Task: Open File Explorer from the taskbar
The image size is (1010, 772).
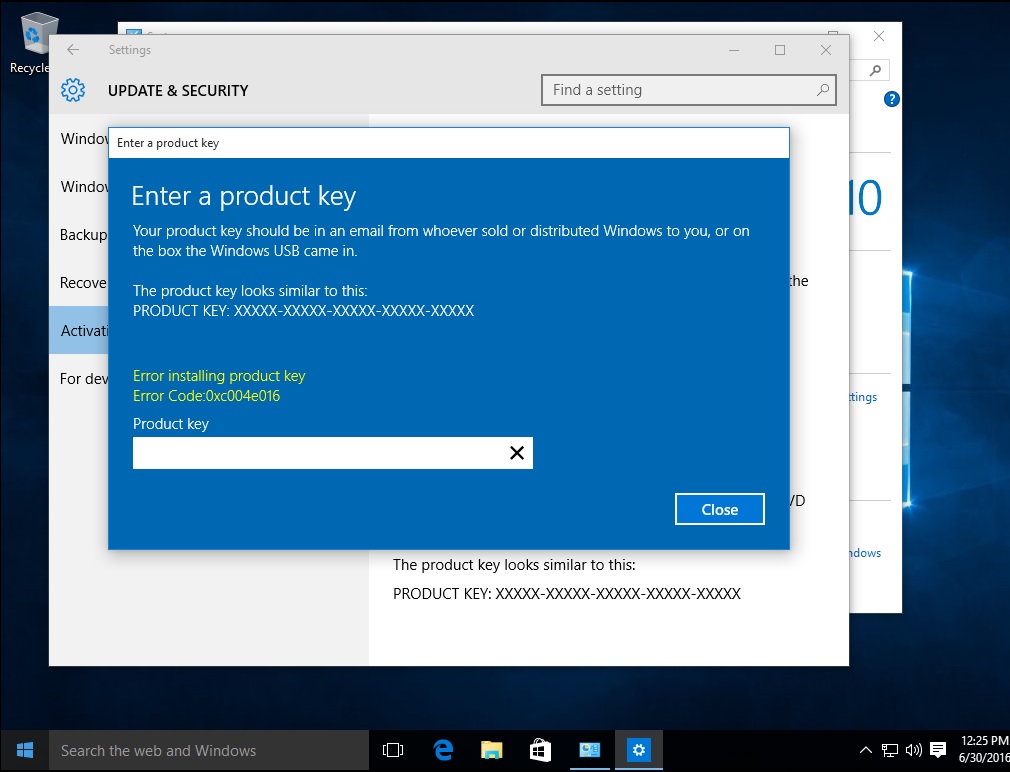Action: 491,751
